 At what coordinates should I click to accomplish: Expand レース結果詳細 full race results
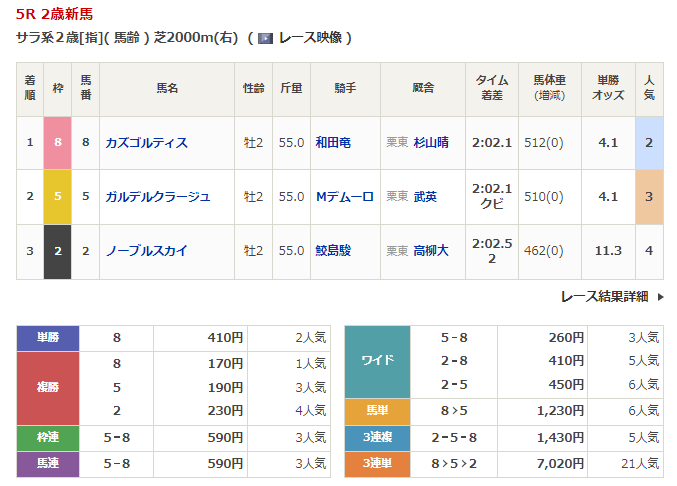(604, 296)
